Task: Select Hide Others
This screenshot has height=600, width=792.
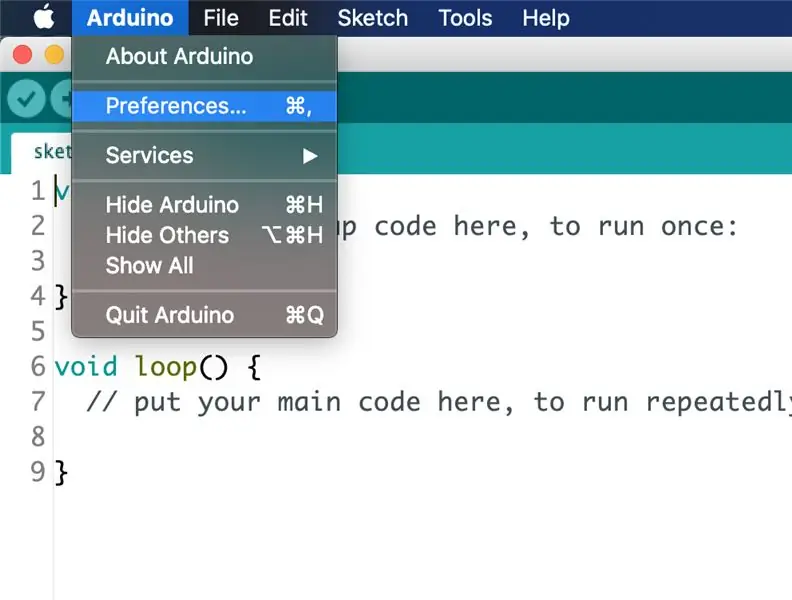Action: pyautogui.click(x=205, y=235)
